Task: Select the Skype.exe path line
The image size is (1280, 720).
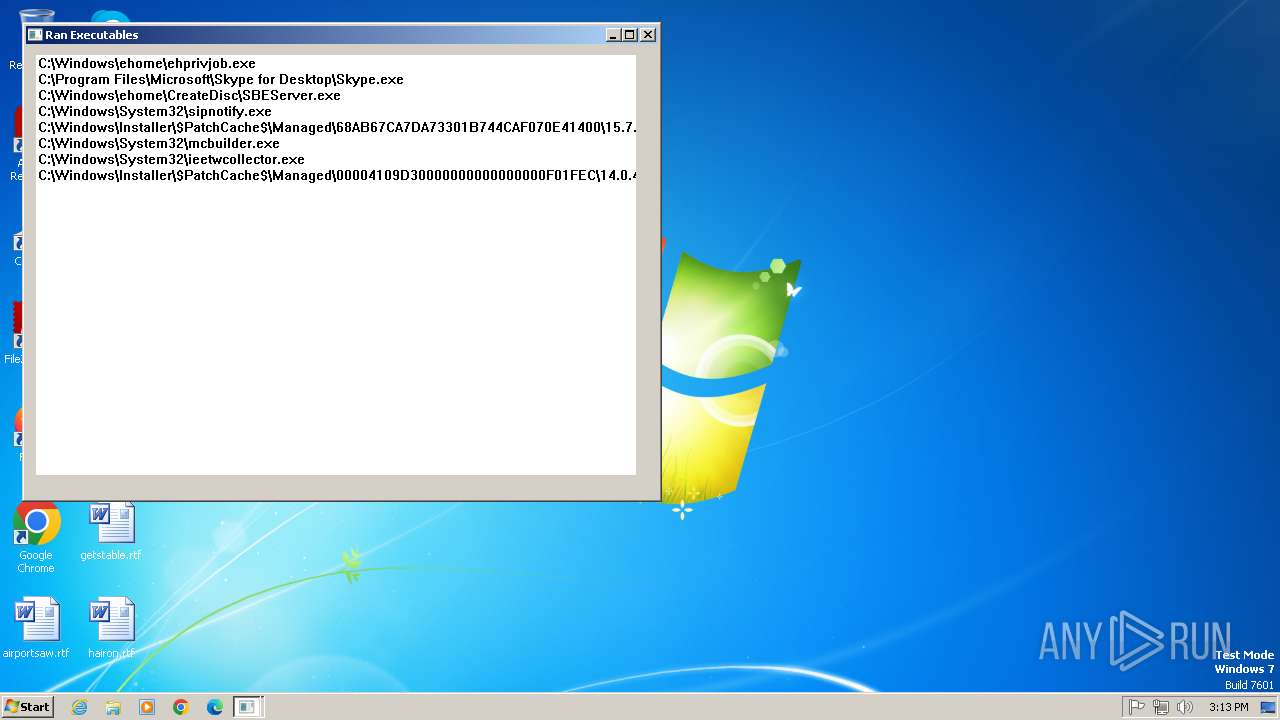Action: (221, 79)
